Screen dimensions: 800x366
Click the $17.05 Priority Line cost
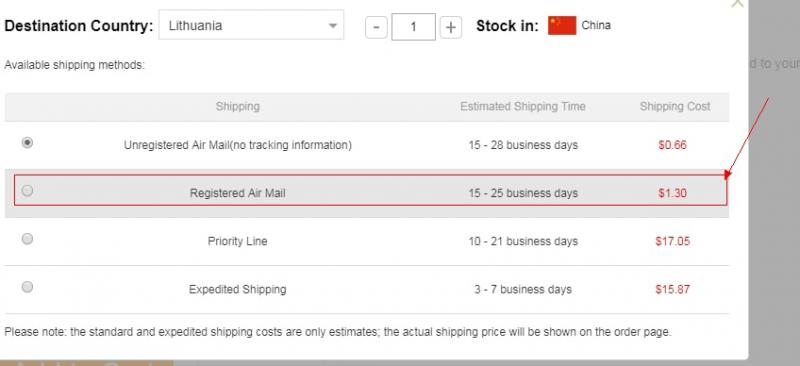tap(672, 241)
